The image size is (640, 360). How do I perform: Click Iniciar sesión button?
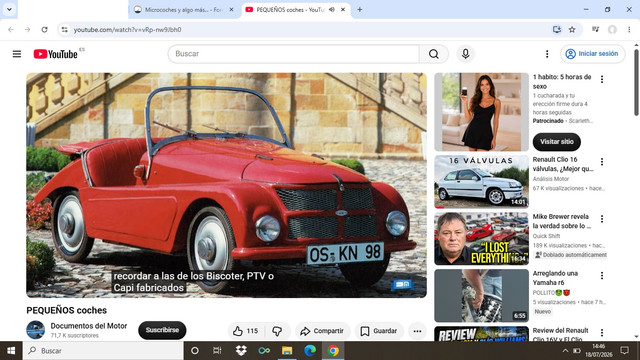pos(593,54)
